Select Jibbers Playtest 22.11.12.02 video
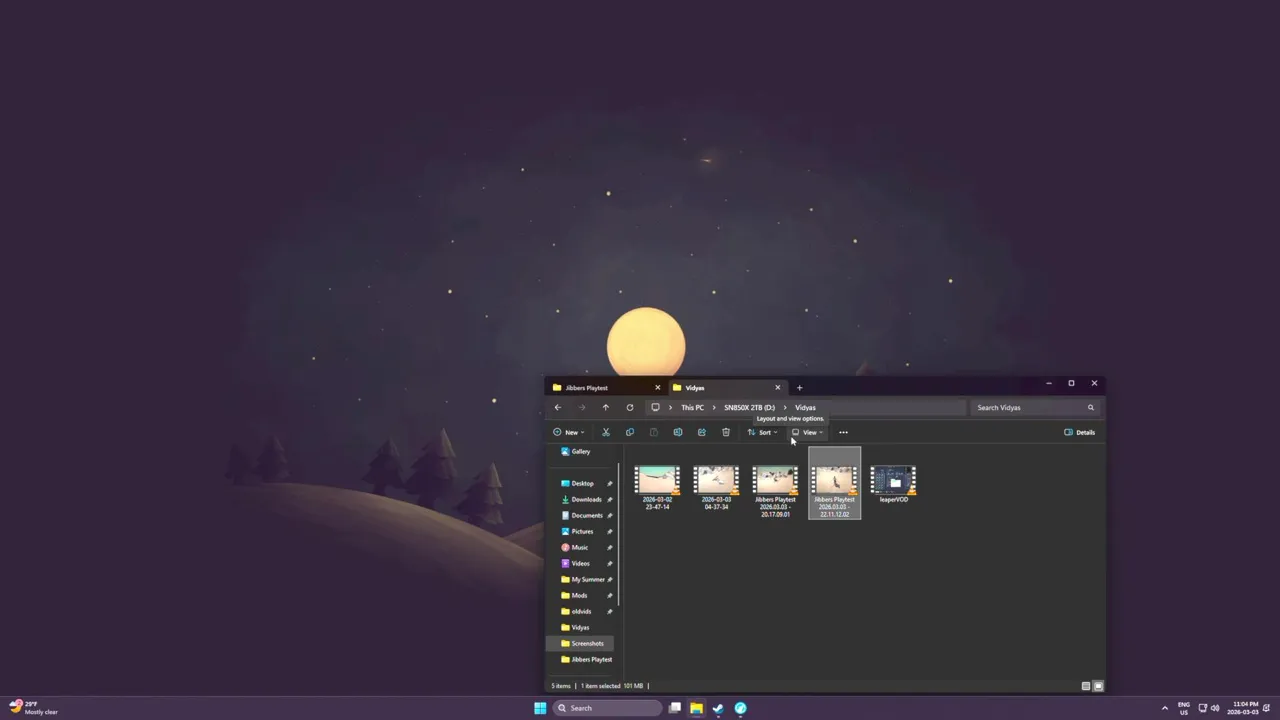 834,484
